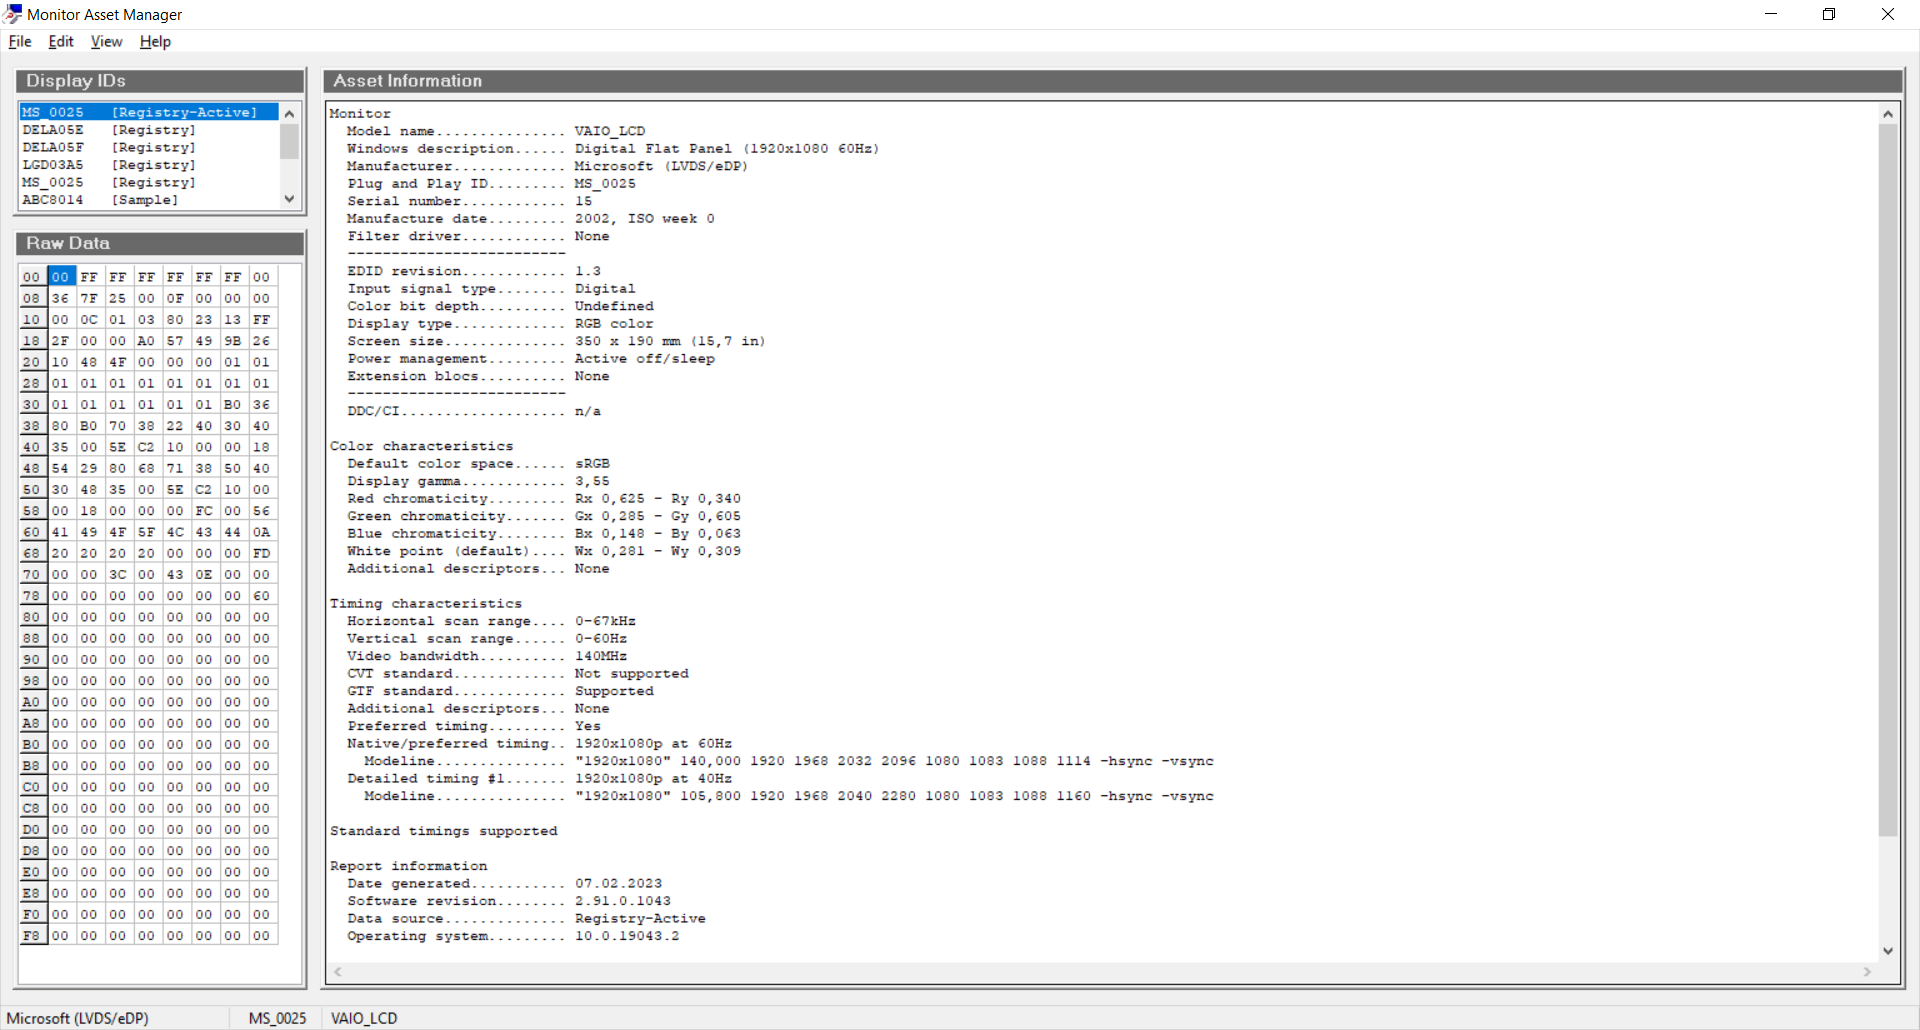Select LGD03A5 registry display entry
Image resolution: width=1920 pixels, height=1030 pixels.
(108, 165)
